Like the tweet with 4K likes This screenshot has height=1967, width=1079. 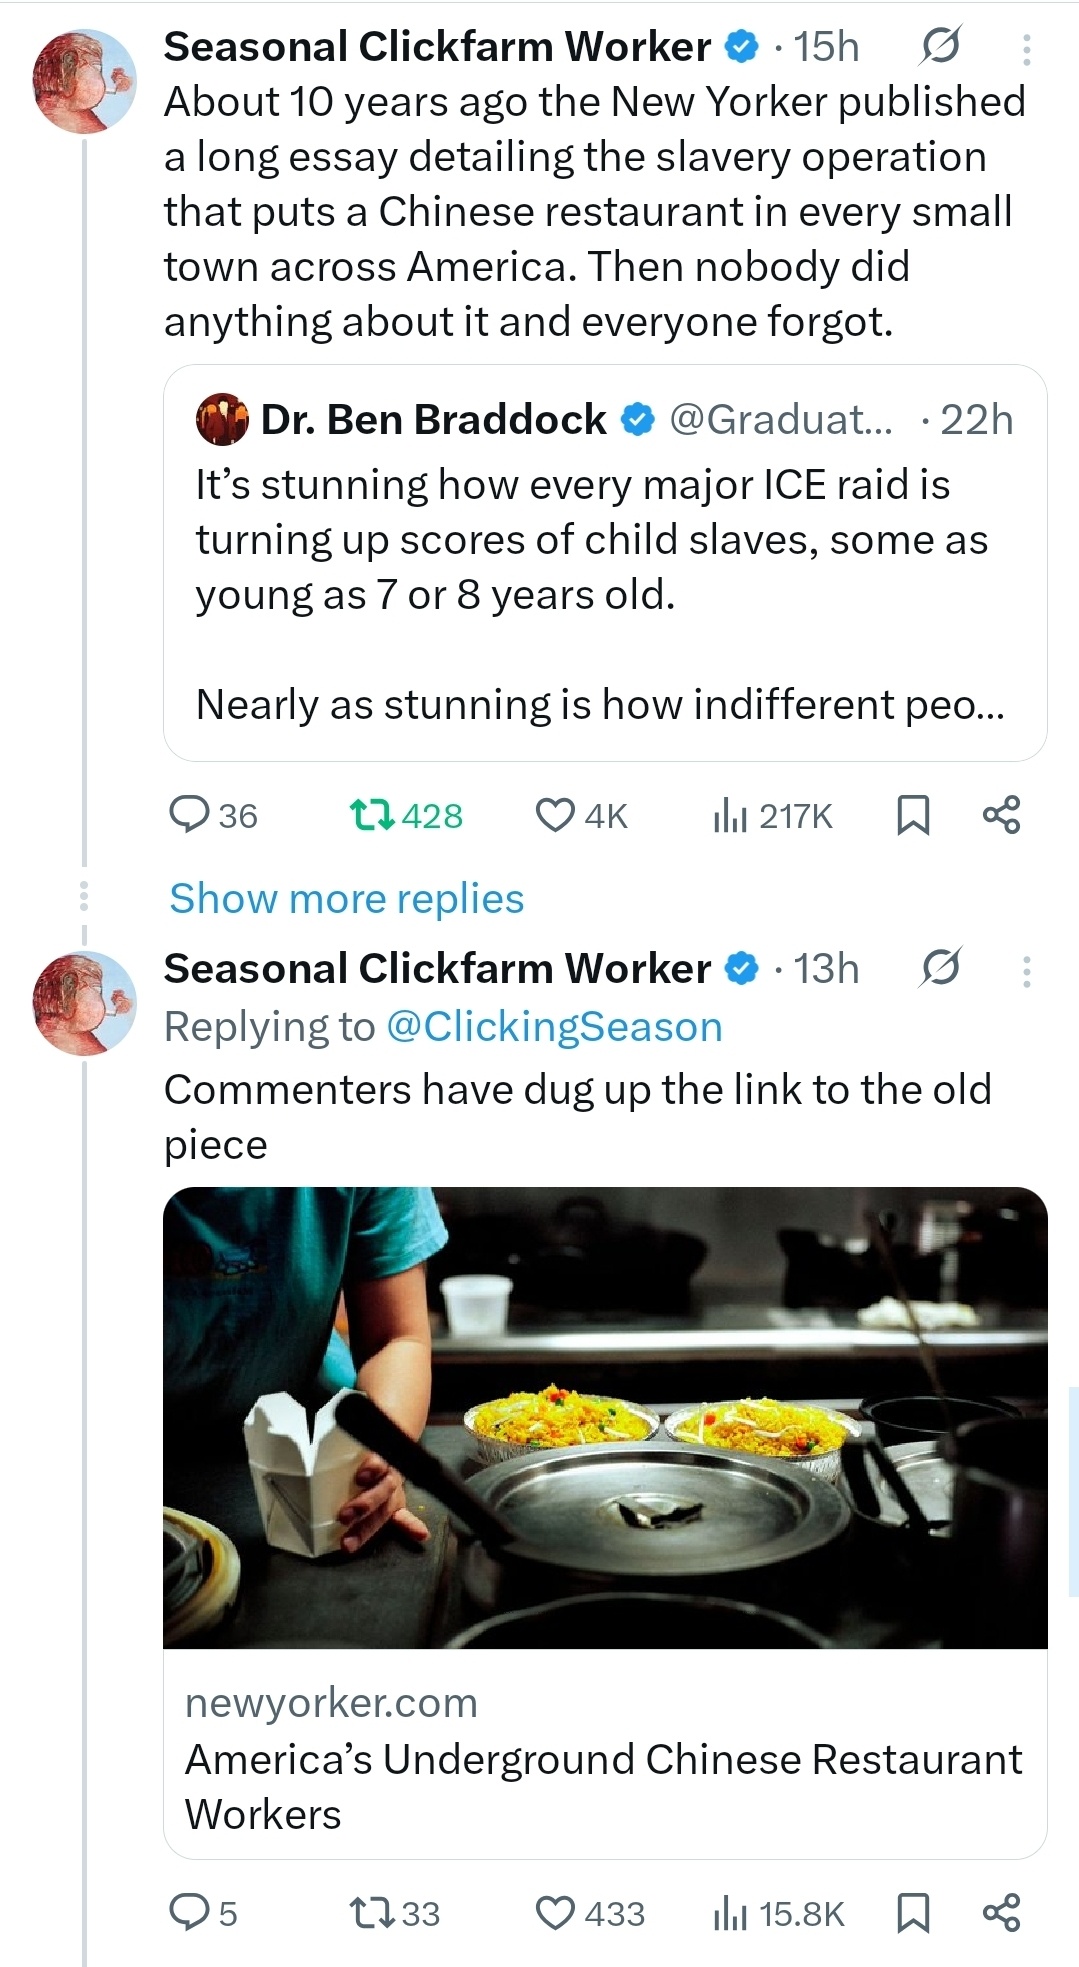point(582,815)
